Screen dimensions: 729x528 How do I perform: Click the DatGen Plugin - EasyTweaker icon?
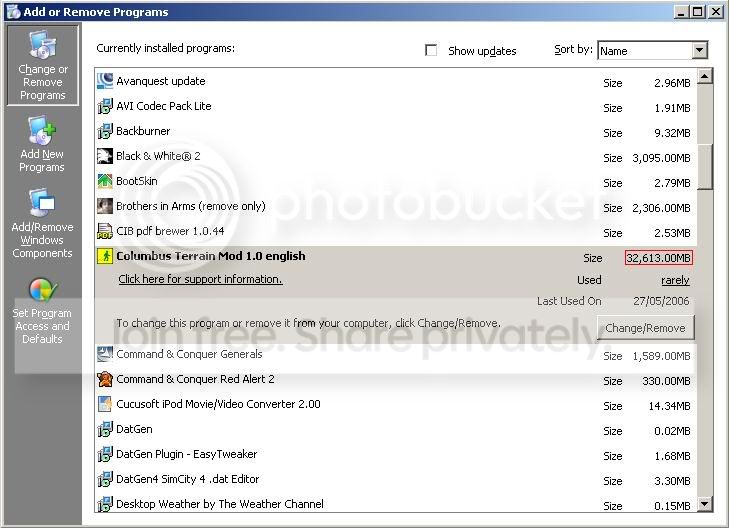(105, 454)
